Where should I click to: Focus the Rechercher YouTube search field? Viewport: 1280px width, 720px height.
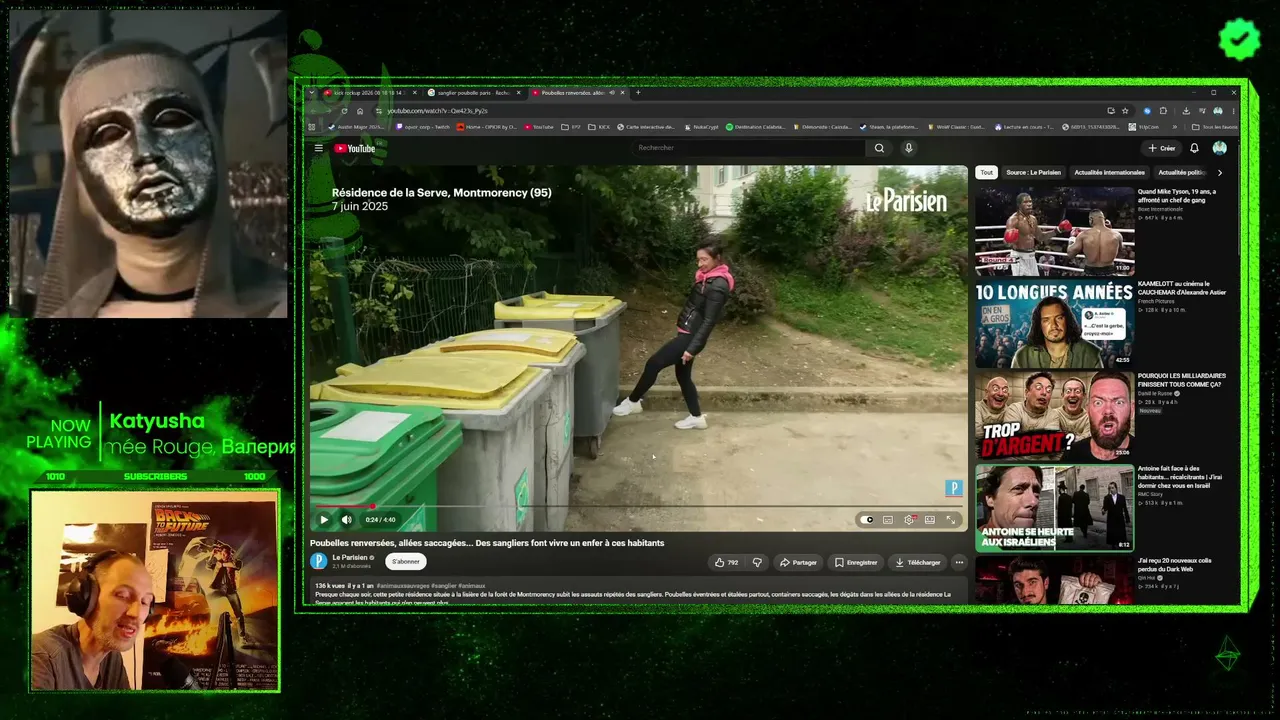pyautogui.click(x=750, y=148)
